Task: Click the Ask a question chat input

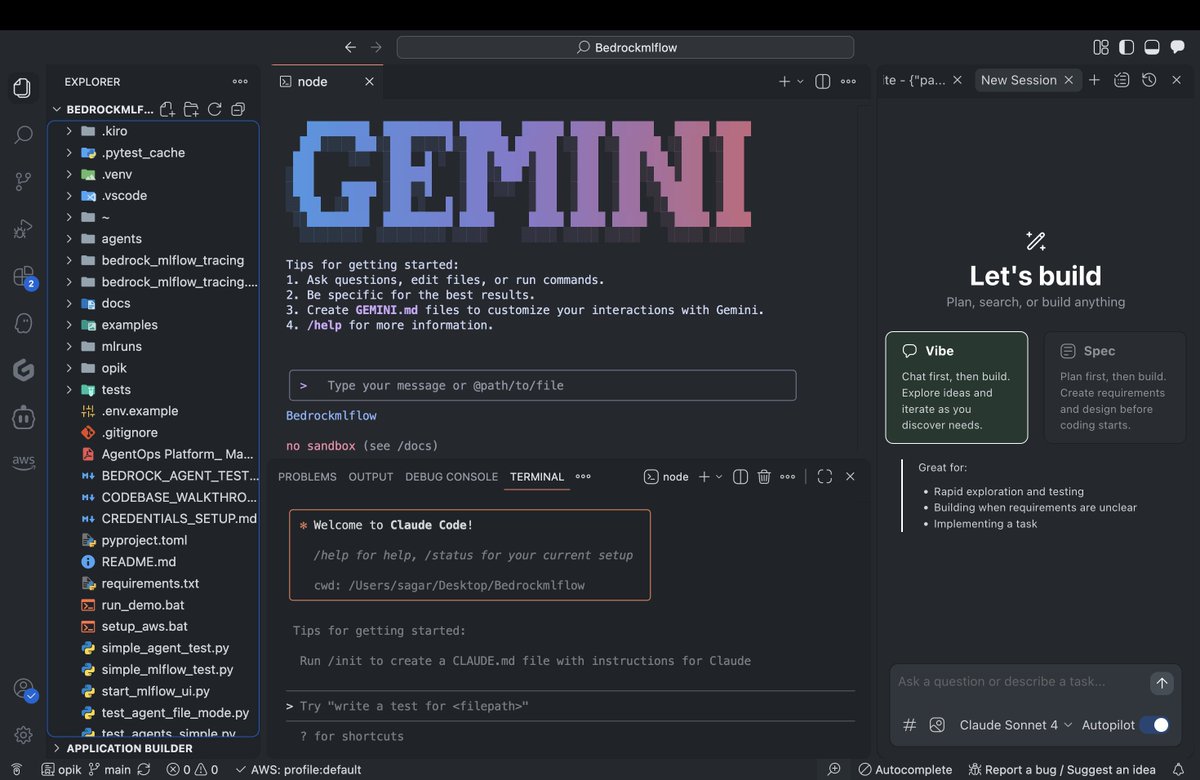Action: (1018, 682)
